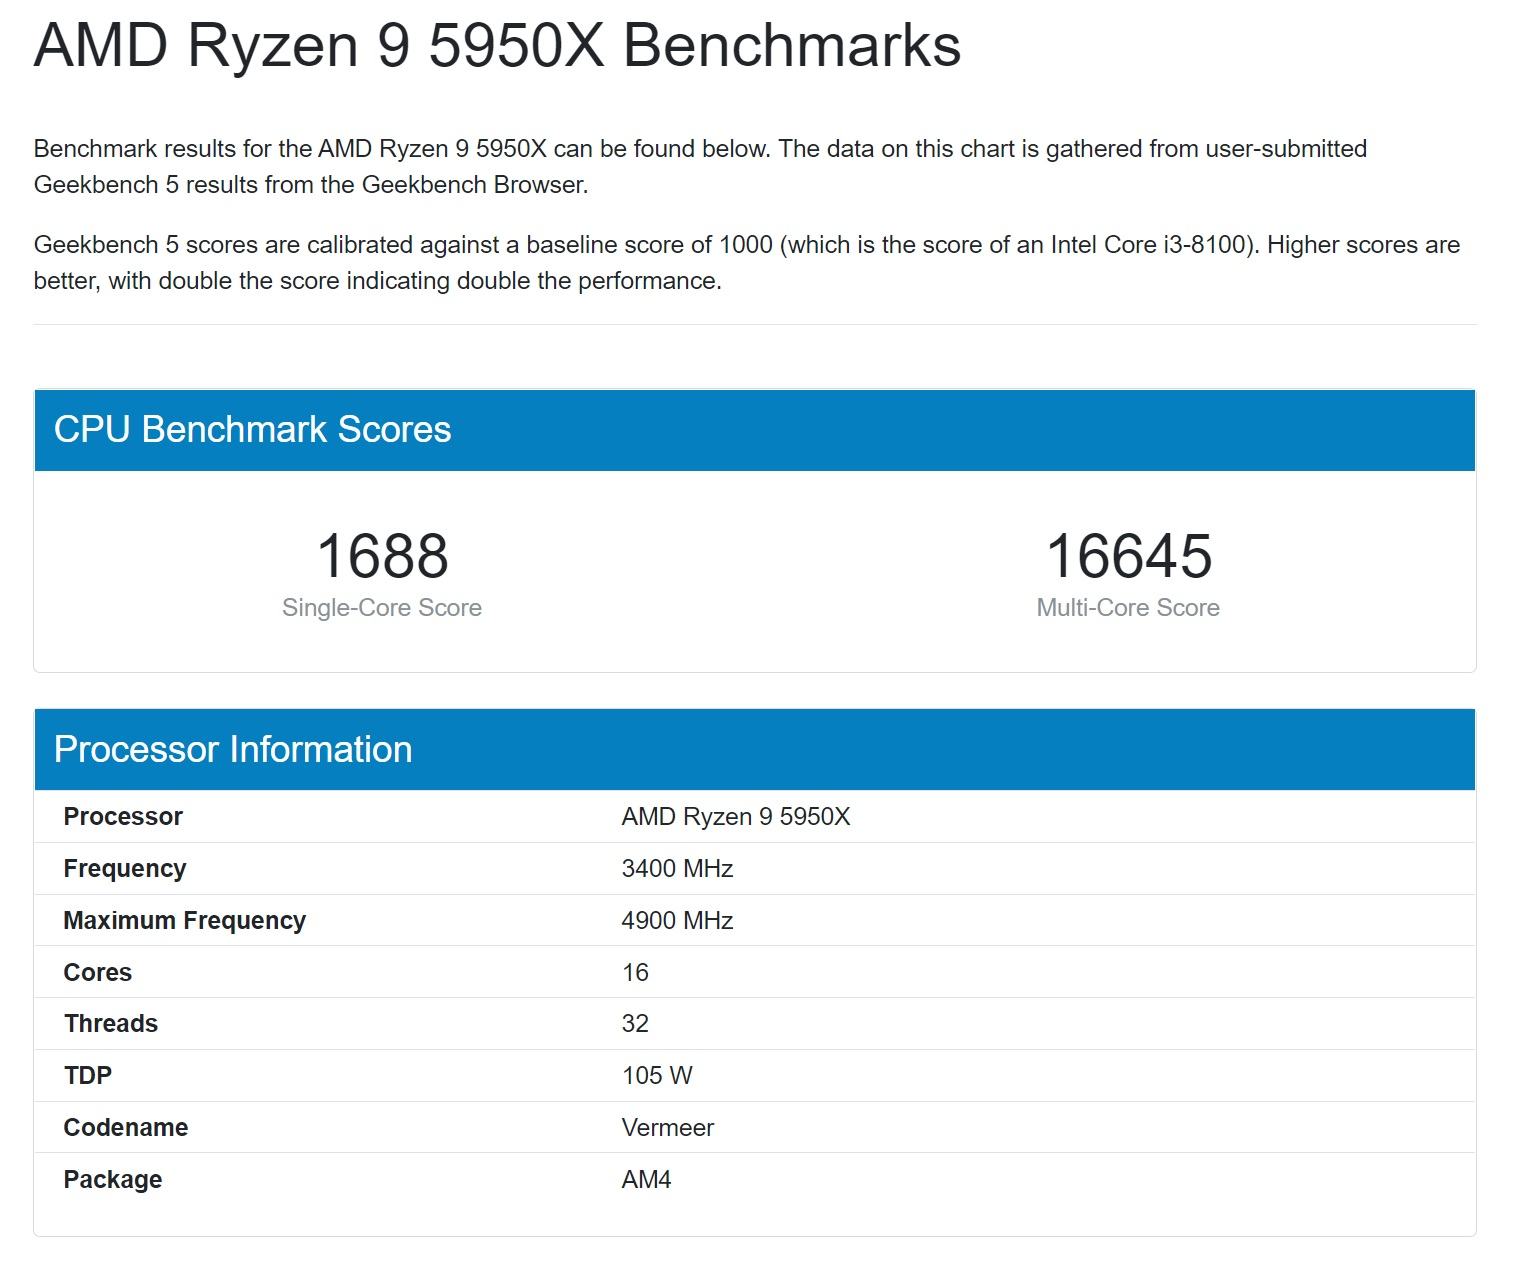Click the 3400 MHz frequency value
The image size is (1528, 1285).
(x=677, y=869)
